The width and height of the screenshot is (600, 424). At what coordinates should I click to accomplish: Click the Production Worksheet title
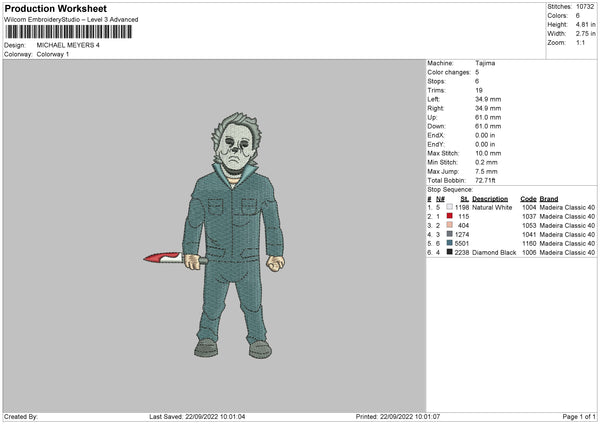[x=56, y=8]
